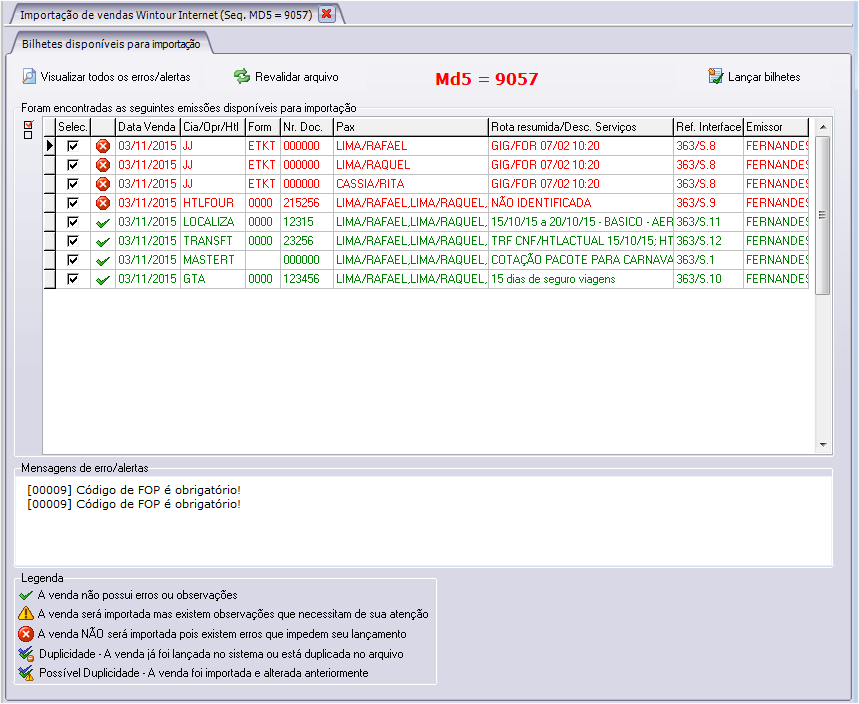Click the document number 123456 cell
The height and width of the screenshot is (704, 859).
[x=307, y=279]
